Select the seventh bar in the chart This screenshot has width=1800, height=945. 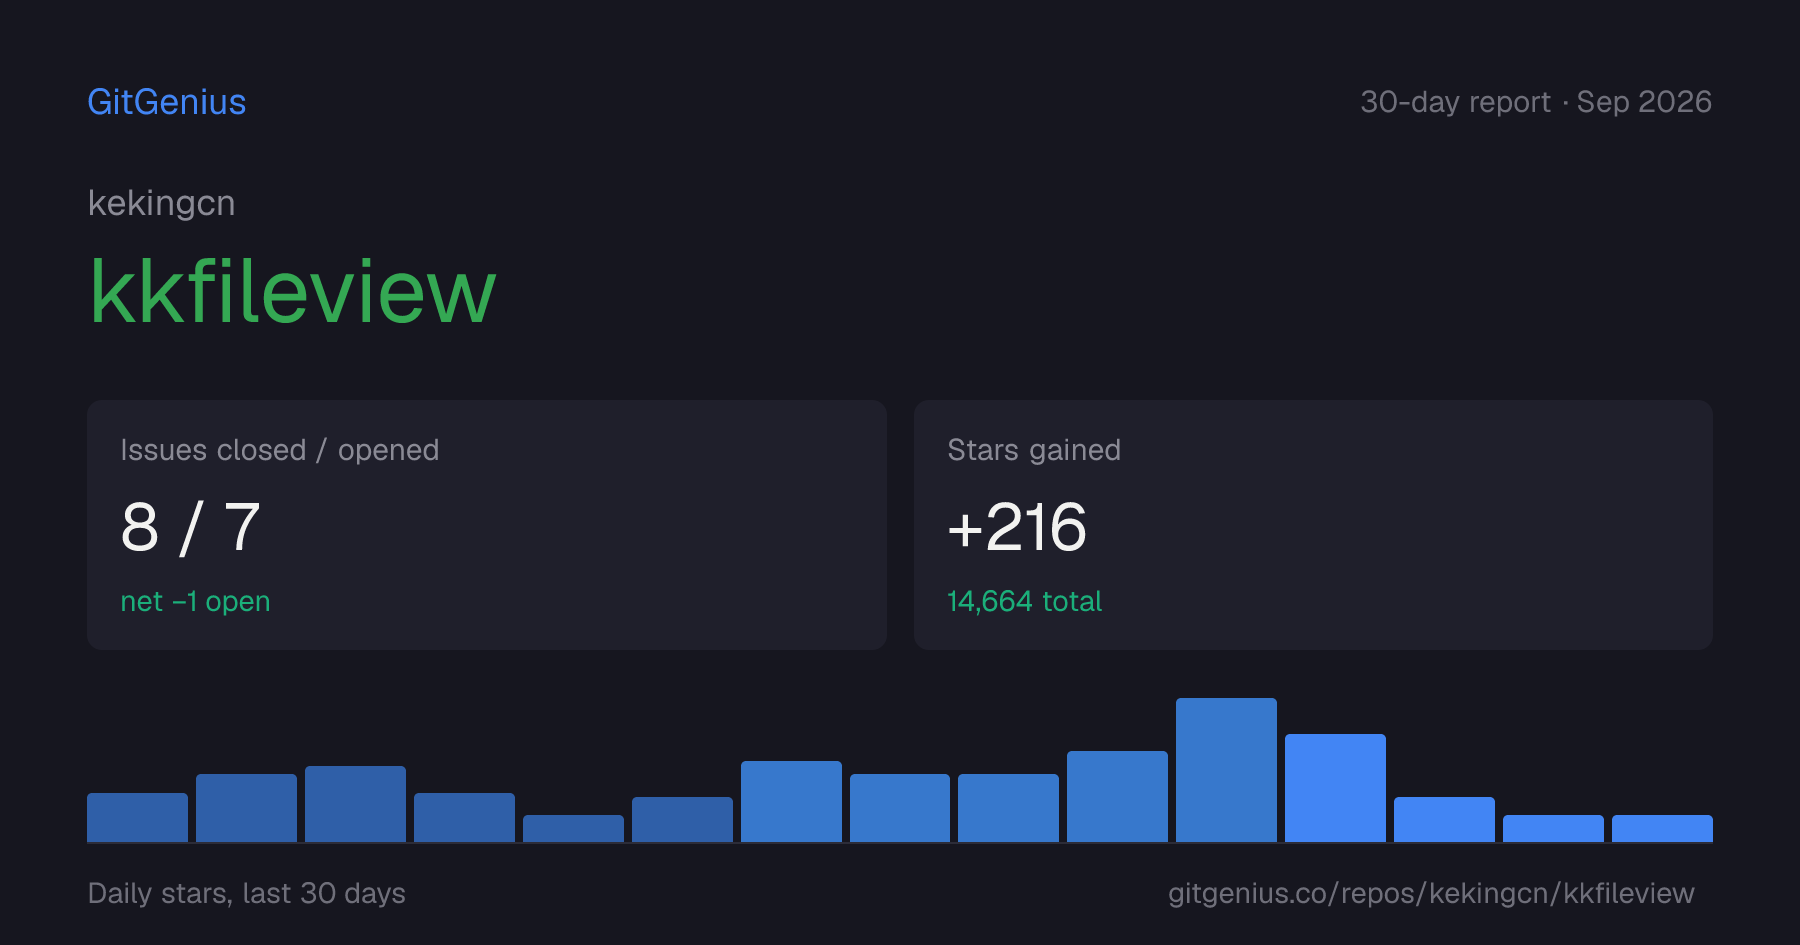coord(791,801)
